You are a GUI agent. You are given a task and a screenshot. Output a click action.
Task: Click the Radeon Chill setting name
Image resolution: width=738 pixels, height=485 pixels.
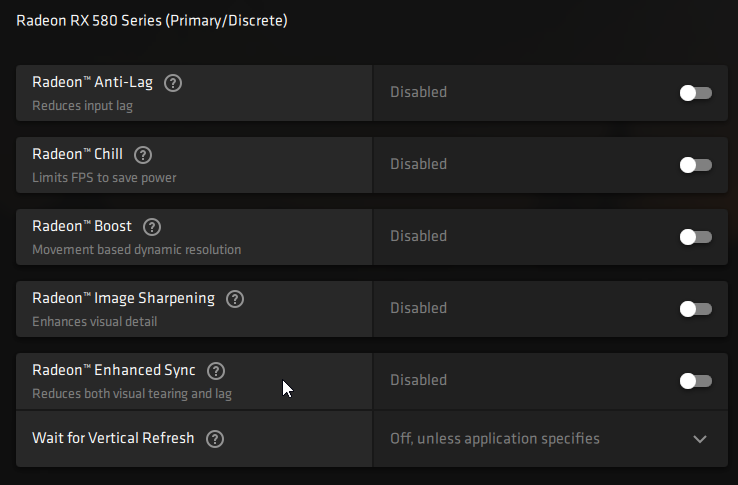click(77, 155)
